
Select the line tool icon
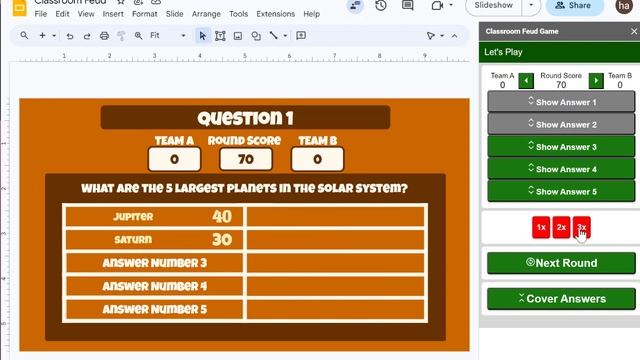pos(273,36)
